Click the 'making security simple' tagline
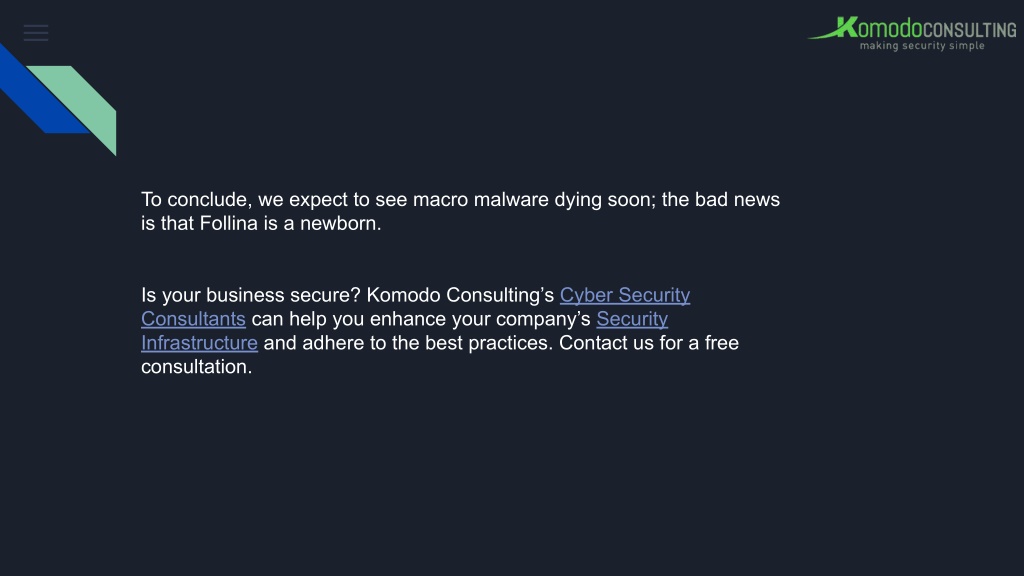Viewport: 1024px width, 576px height. pos(922,46)
